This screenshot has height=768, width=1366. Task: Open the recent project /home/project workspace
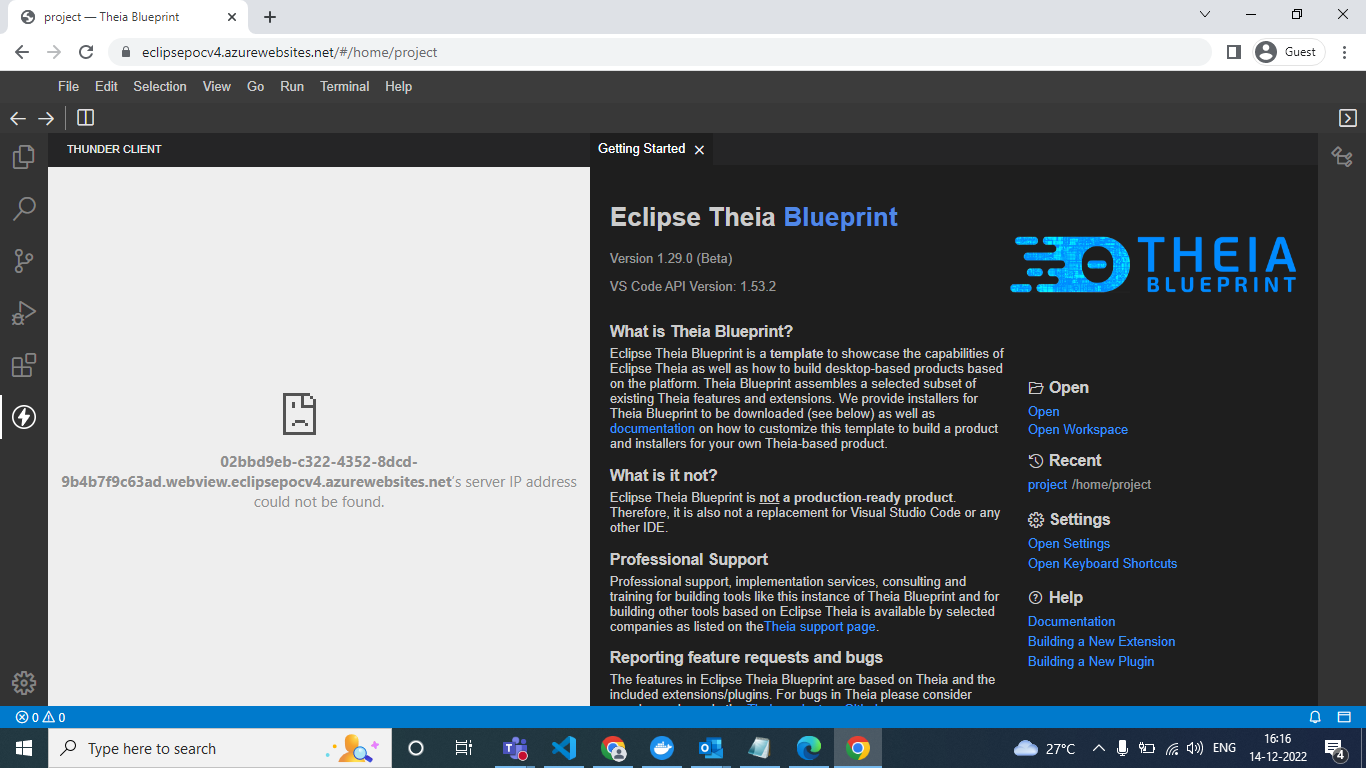(1047, 484)
